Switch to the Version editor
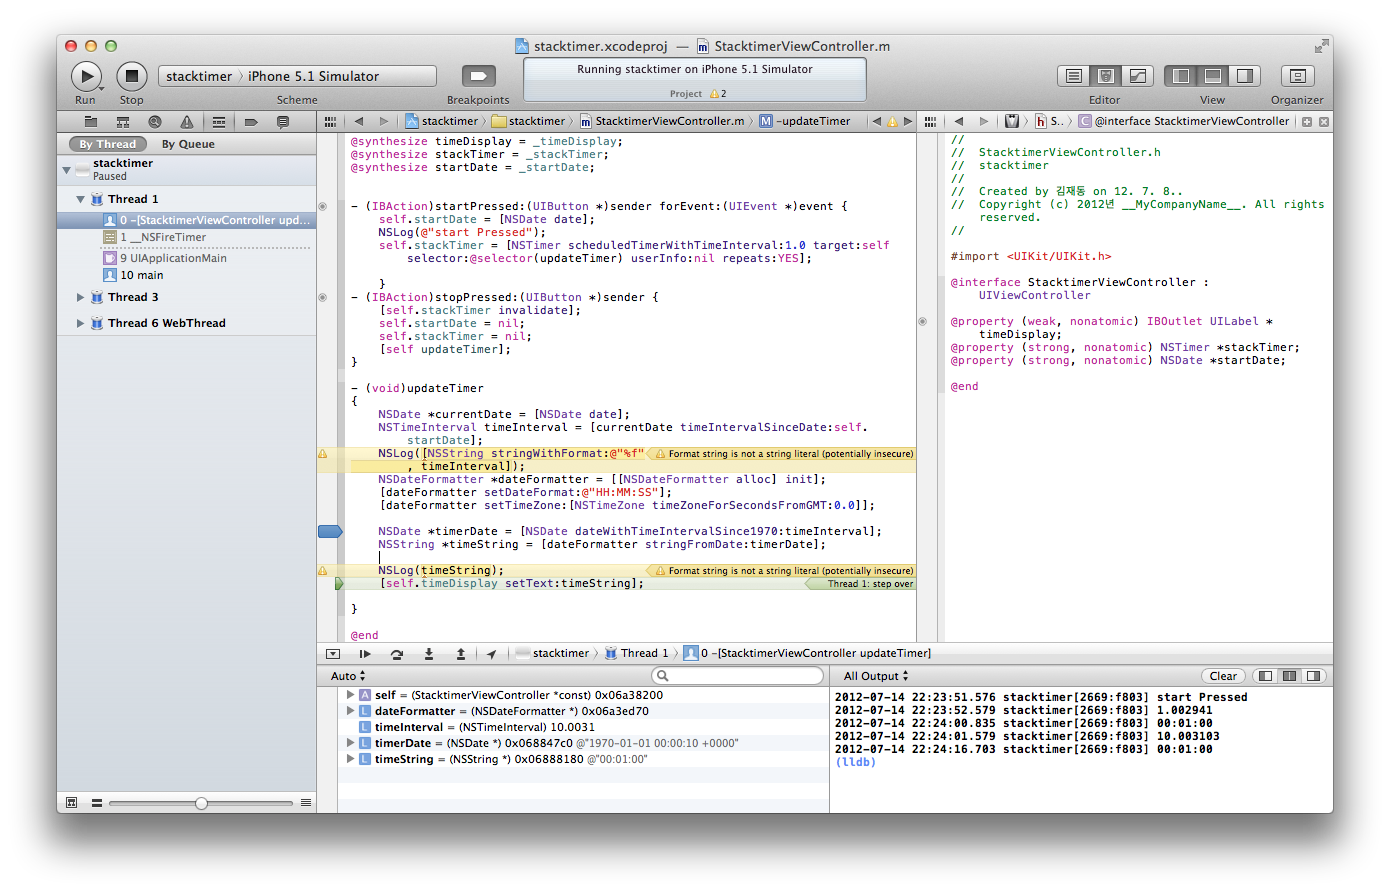 click(1137, 76)
